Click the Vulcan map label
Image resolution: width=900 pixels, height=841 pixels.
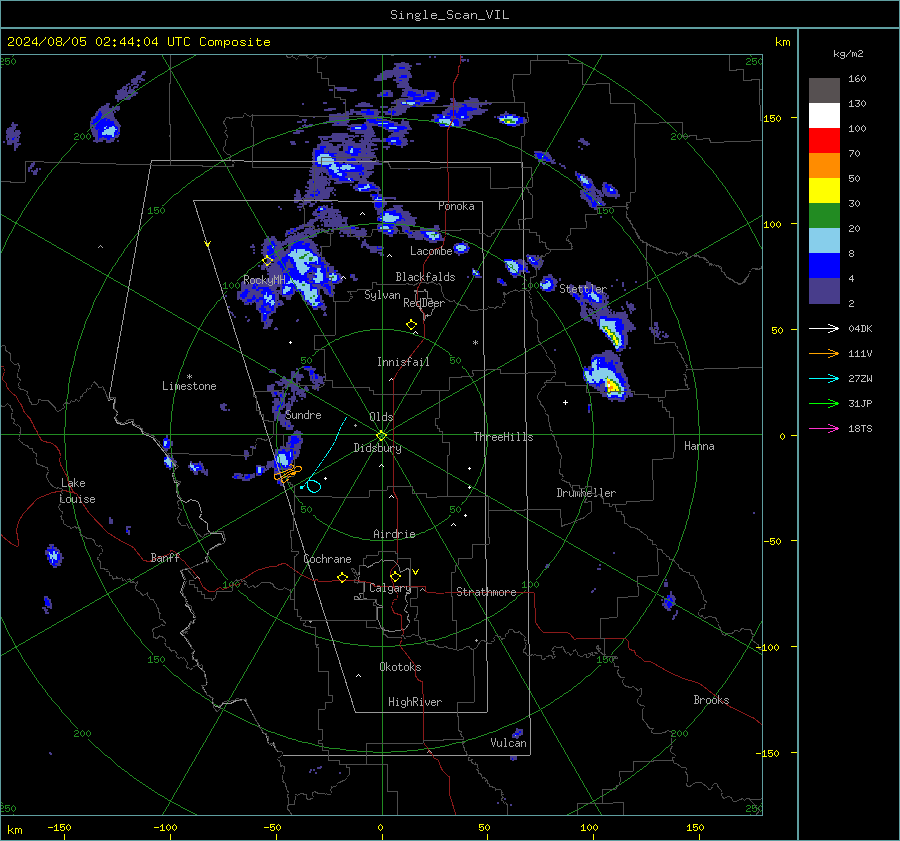[x=508, y=743]
